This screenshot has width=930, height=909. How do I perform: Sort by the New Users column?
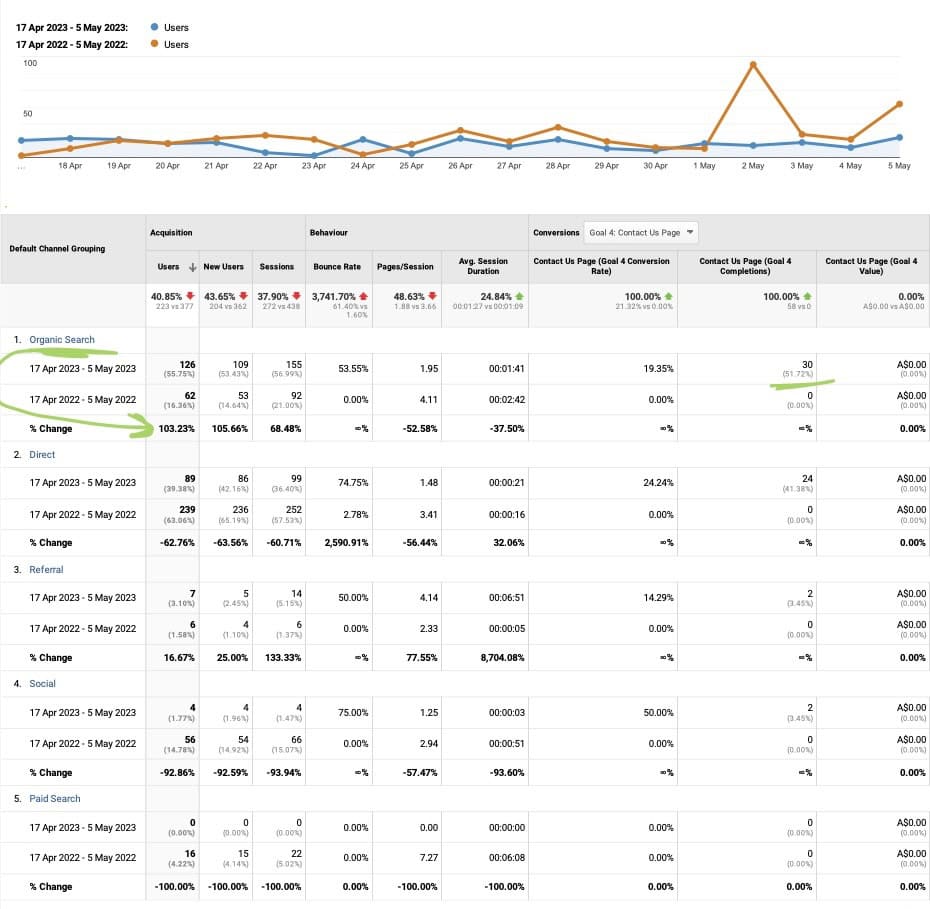click(224, 267)
